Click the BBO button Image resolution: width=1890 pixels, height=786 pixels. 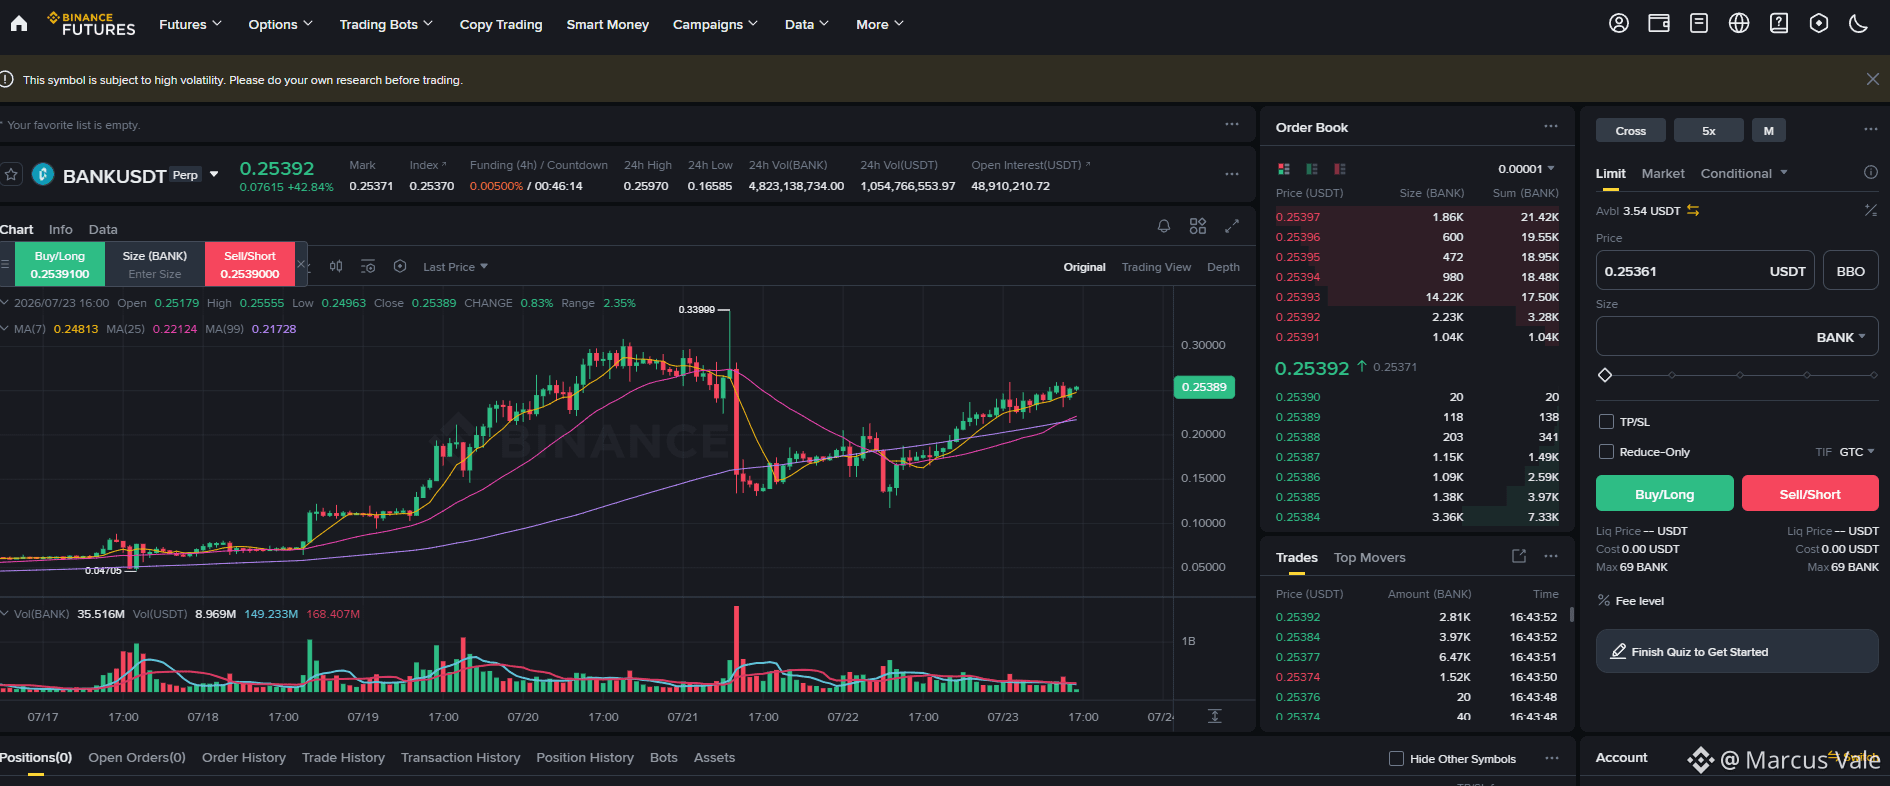[1850, 271]
